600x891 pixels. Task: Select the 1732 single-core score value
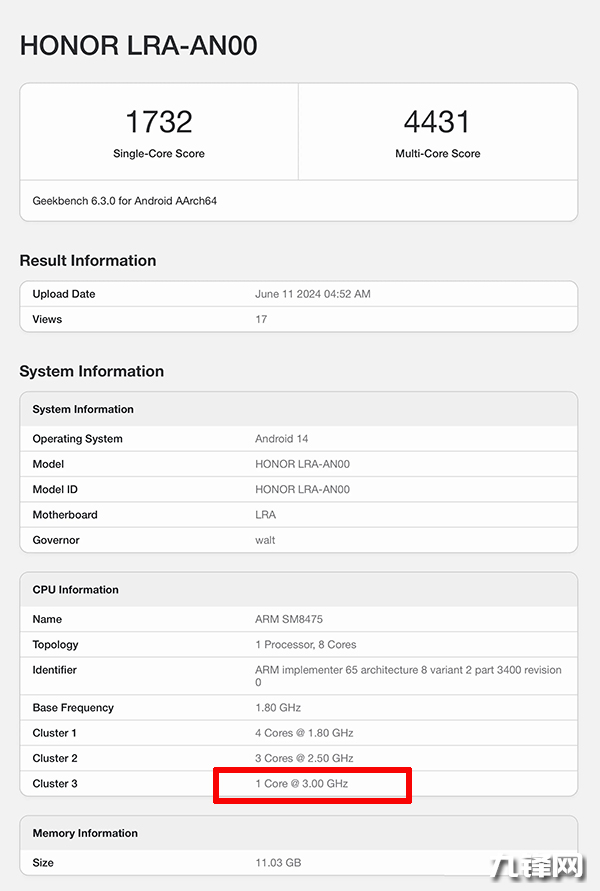[x=159, y=122]
